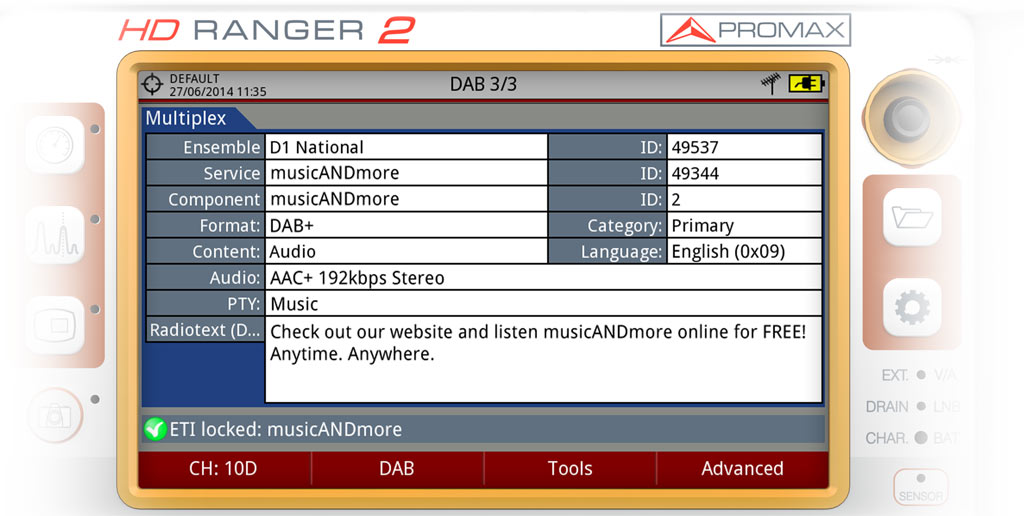The image size is (1024, 516).
Task: Click the Language: field label
Action: pos(607,251)
